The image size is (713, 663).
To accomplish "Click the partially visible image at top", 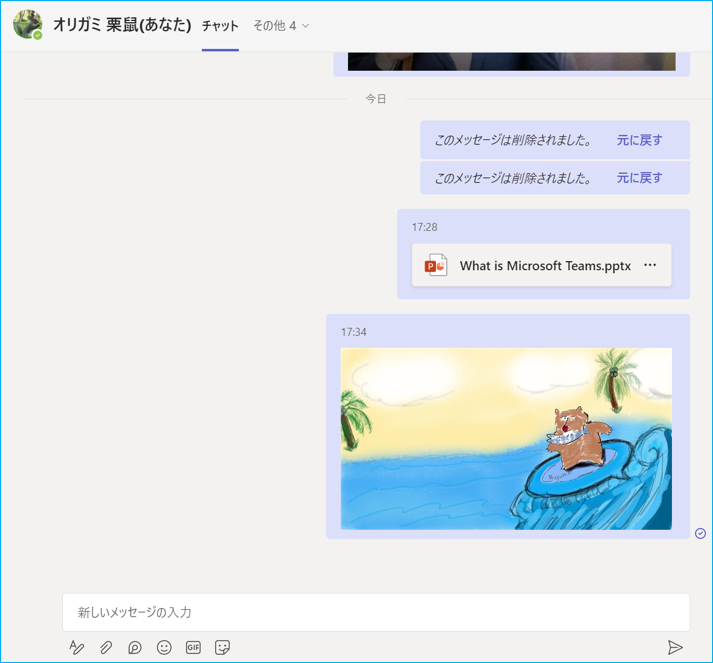I will (x=511, y=62).
